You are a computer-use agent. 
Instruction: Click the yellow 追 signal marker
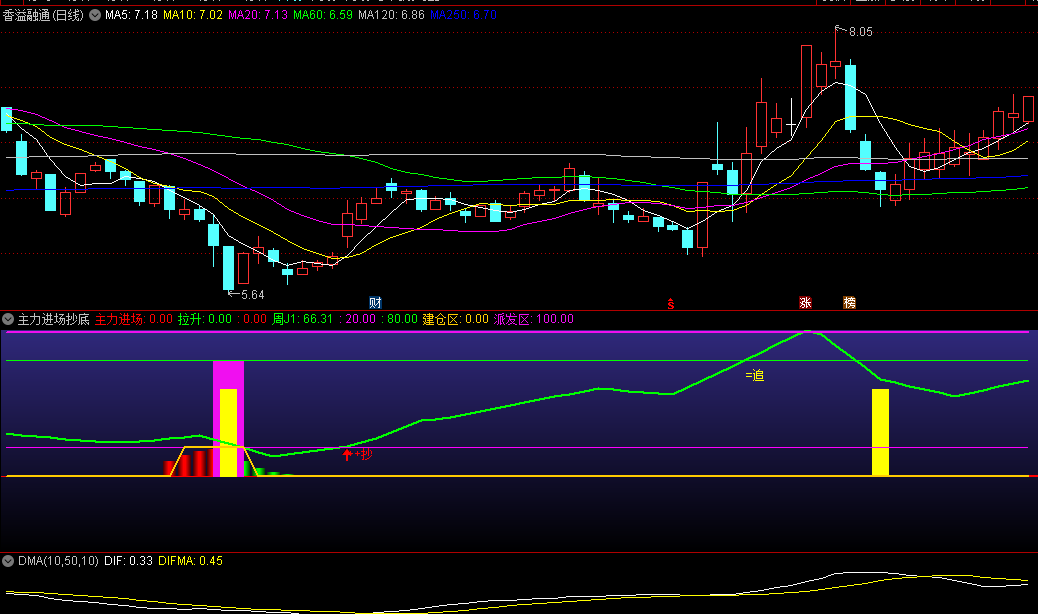(x=755, y=375)
